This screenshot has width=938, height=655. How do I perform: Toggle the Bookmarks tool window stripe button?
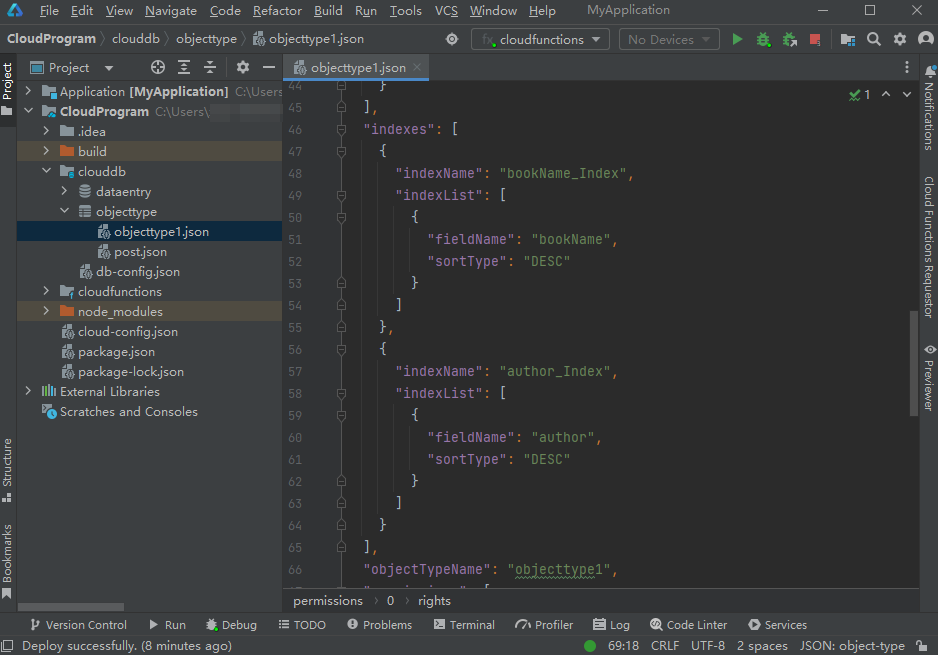tap(7, 561)
